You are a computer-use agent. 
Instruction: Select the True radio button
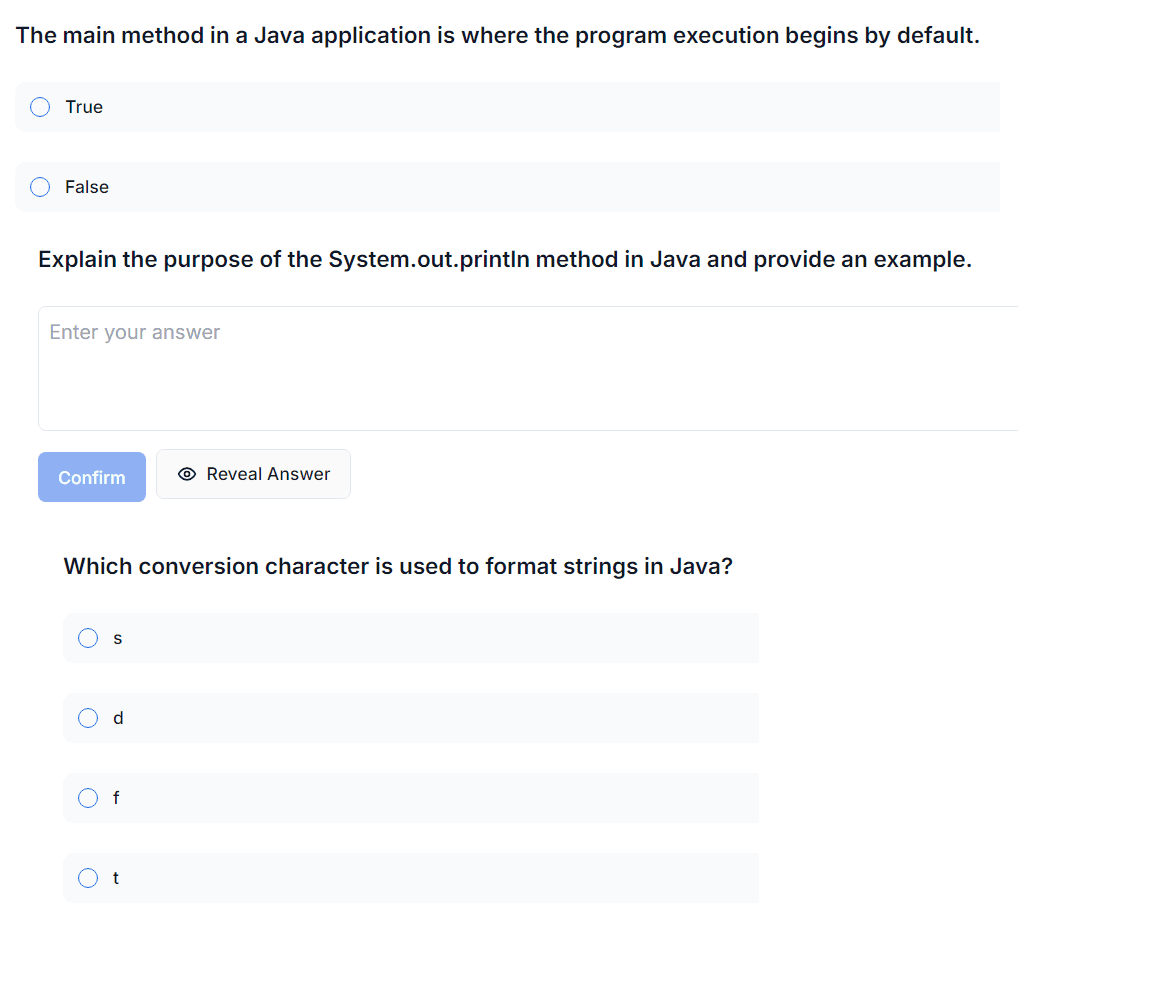(x=40, y=107)
